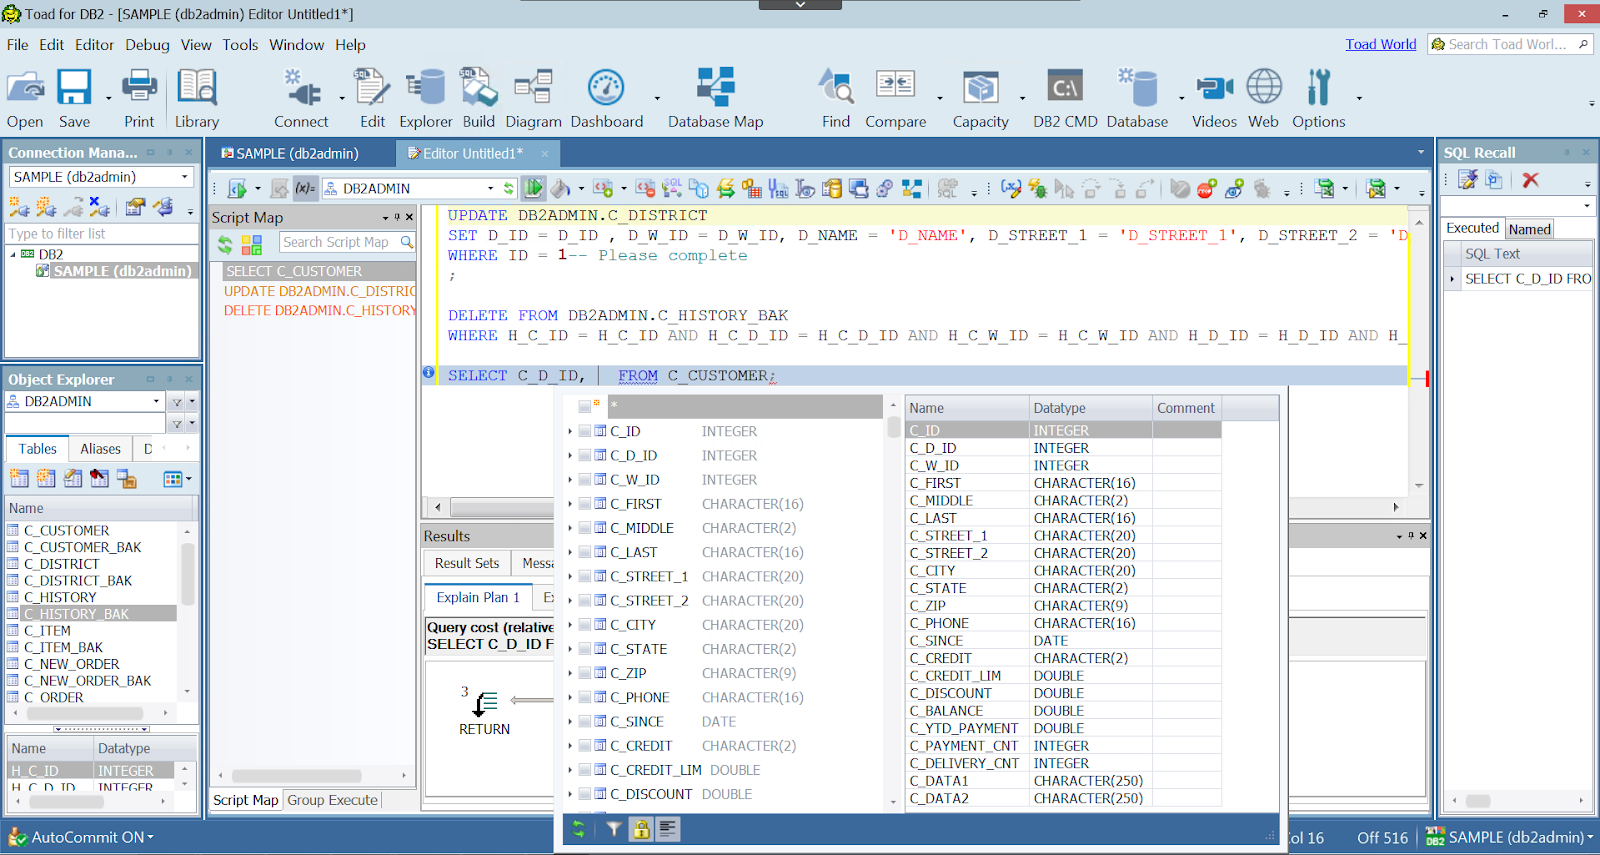
Task: Click the filter funnel in popup footer
Action: [x=613, y=829]
